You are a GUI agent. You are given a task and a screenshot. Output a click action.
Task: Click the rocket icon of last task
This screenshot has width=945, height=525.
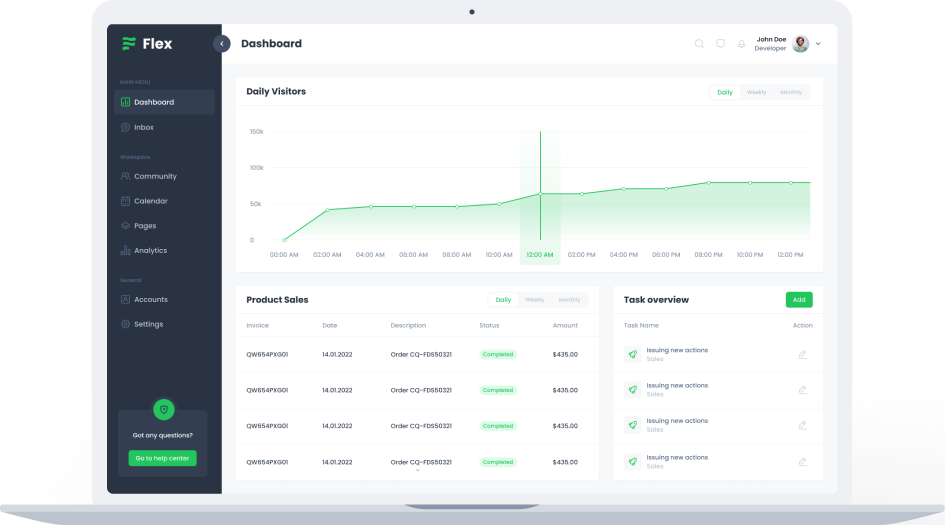tap(632, 462)
